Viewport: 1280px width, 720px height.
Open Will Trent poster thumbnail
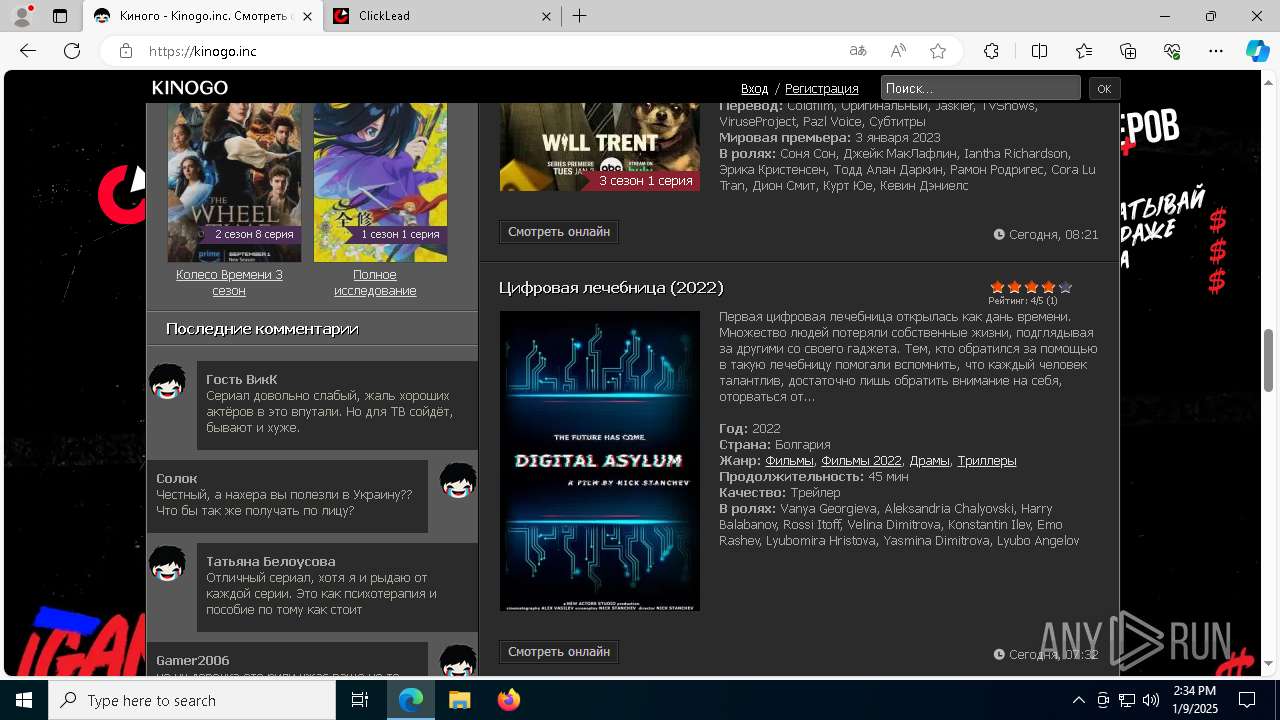pos(600,146)
